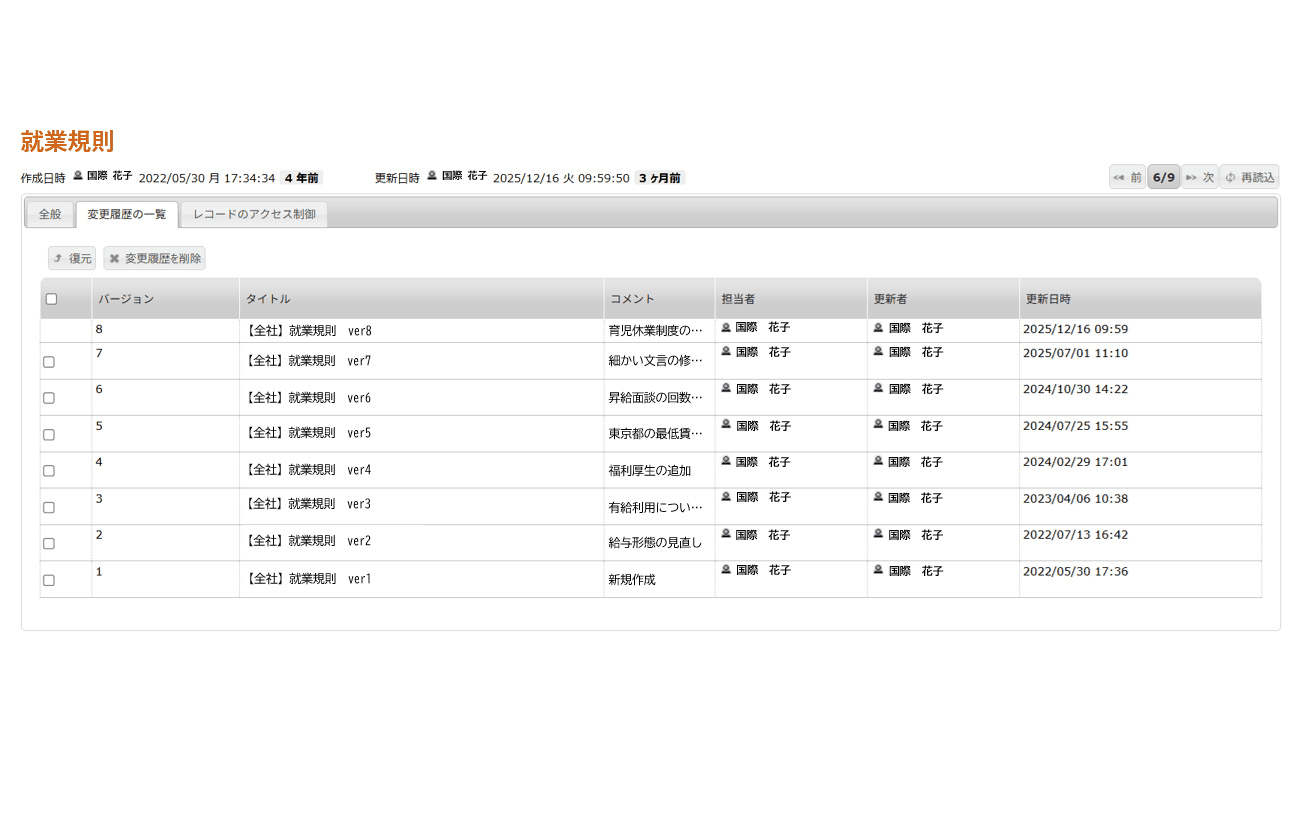1298x826 pixels.
Task: Click the reload icon on the 再読込 button
Action: pyautogui.click(x=1229, y=176)
